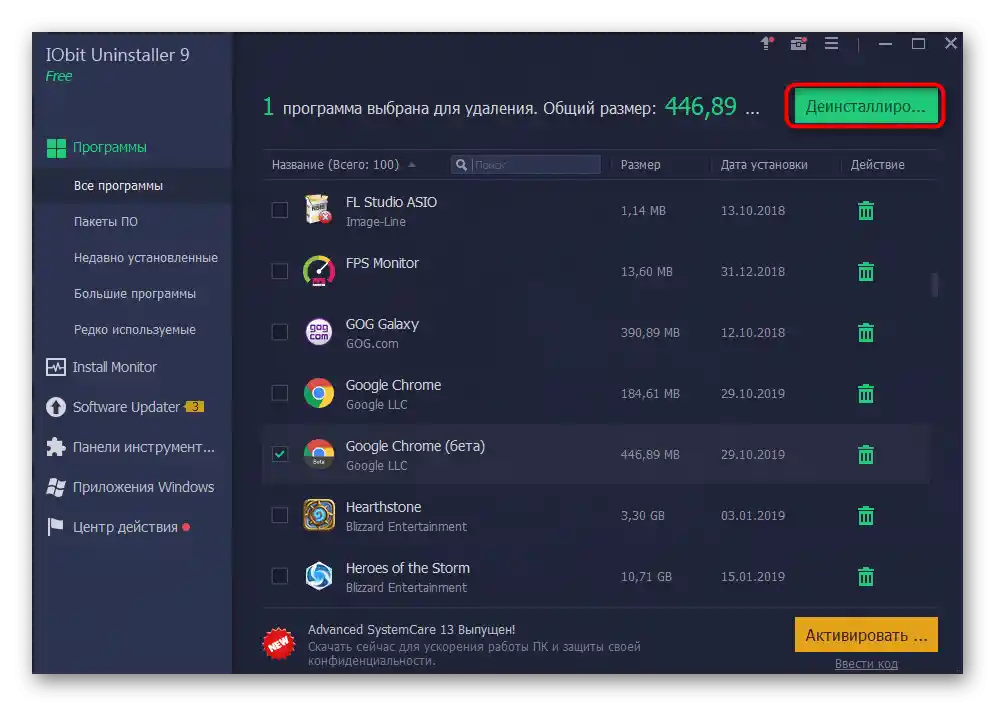The image size is (995, 706).
Task: Open the toolbox icon in title bar
Action: coord(798,43)
